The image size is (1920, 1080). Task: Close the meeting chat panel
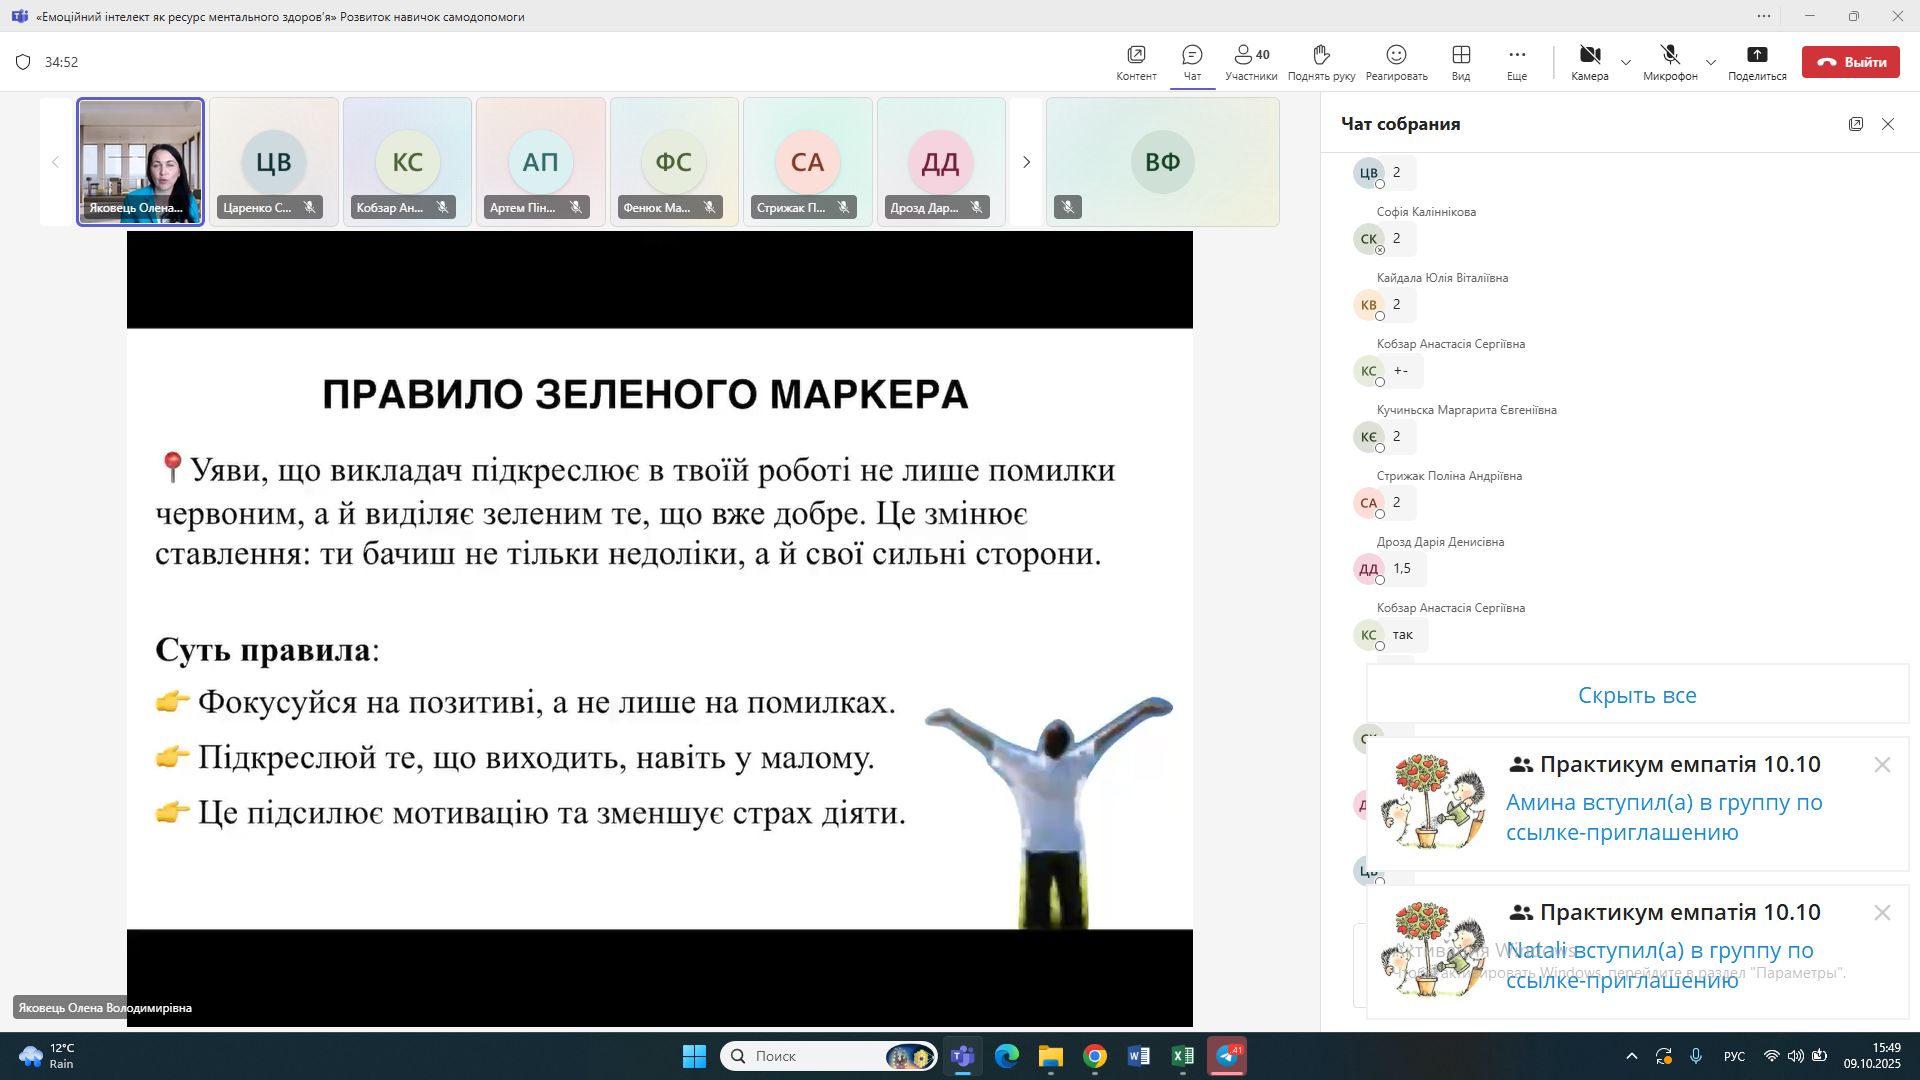(1888, 124)
